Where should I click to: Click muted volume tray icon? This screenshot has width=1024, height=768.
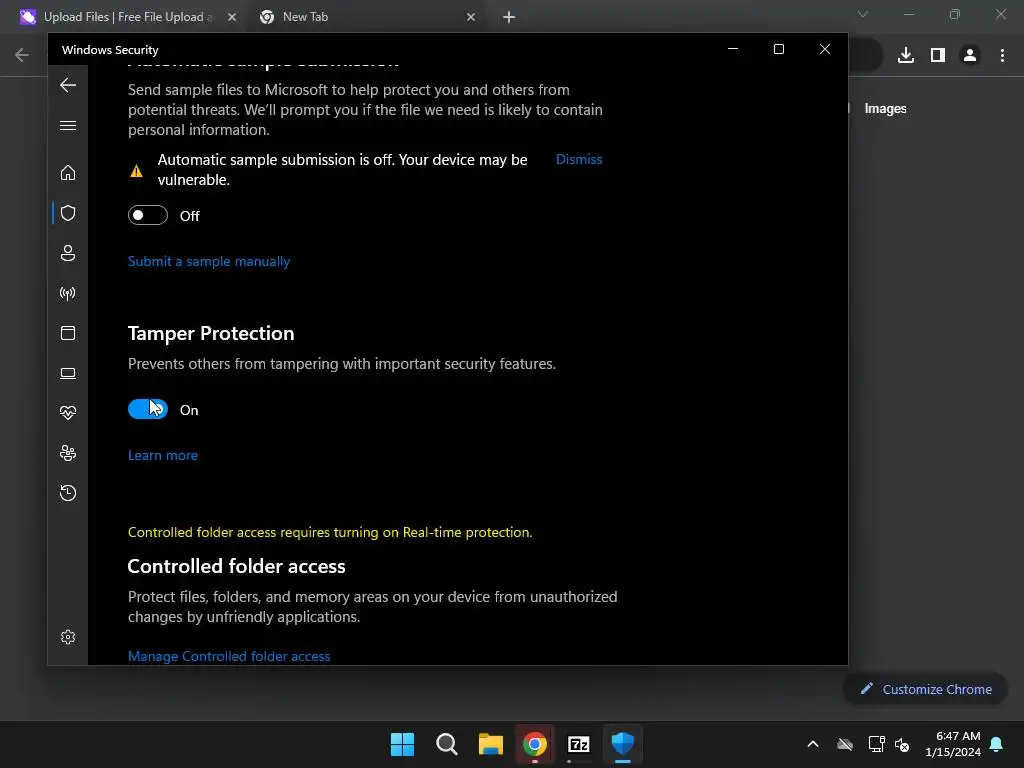tap(902, 744)
